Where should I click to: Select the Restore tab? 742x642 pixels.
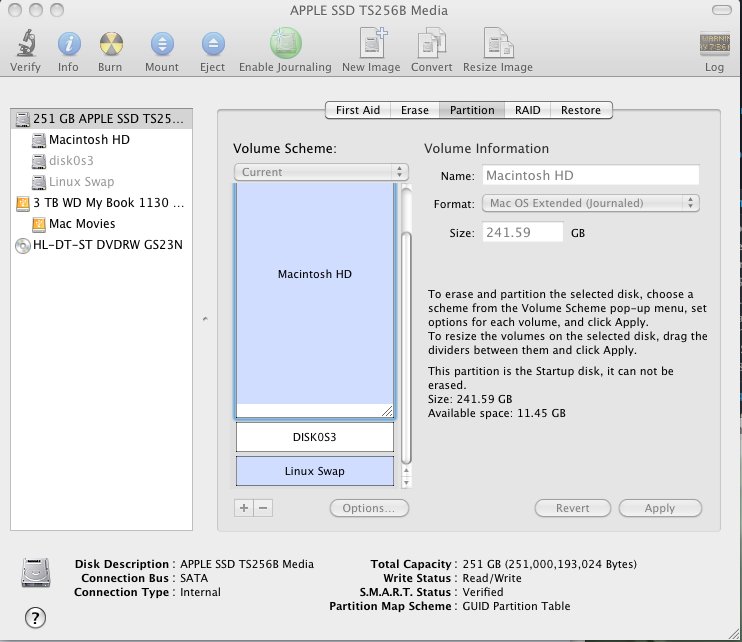pos(580,110)
